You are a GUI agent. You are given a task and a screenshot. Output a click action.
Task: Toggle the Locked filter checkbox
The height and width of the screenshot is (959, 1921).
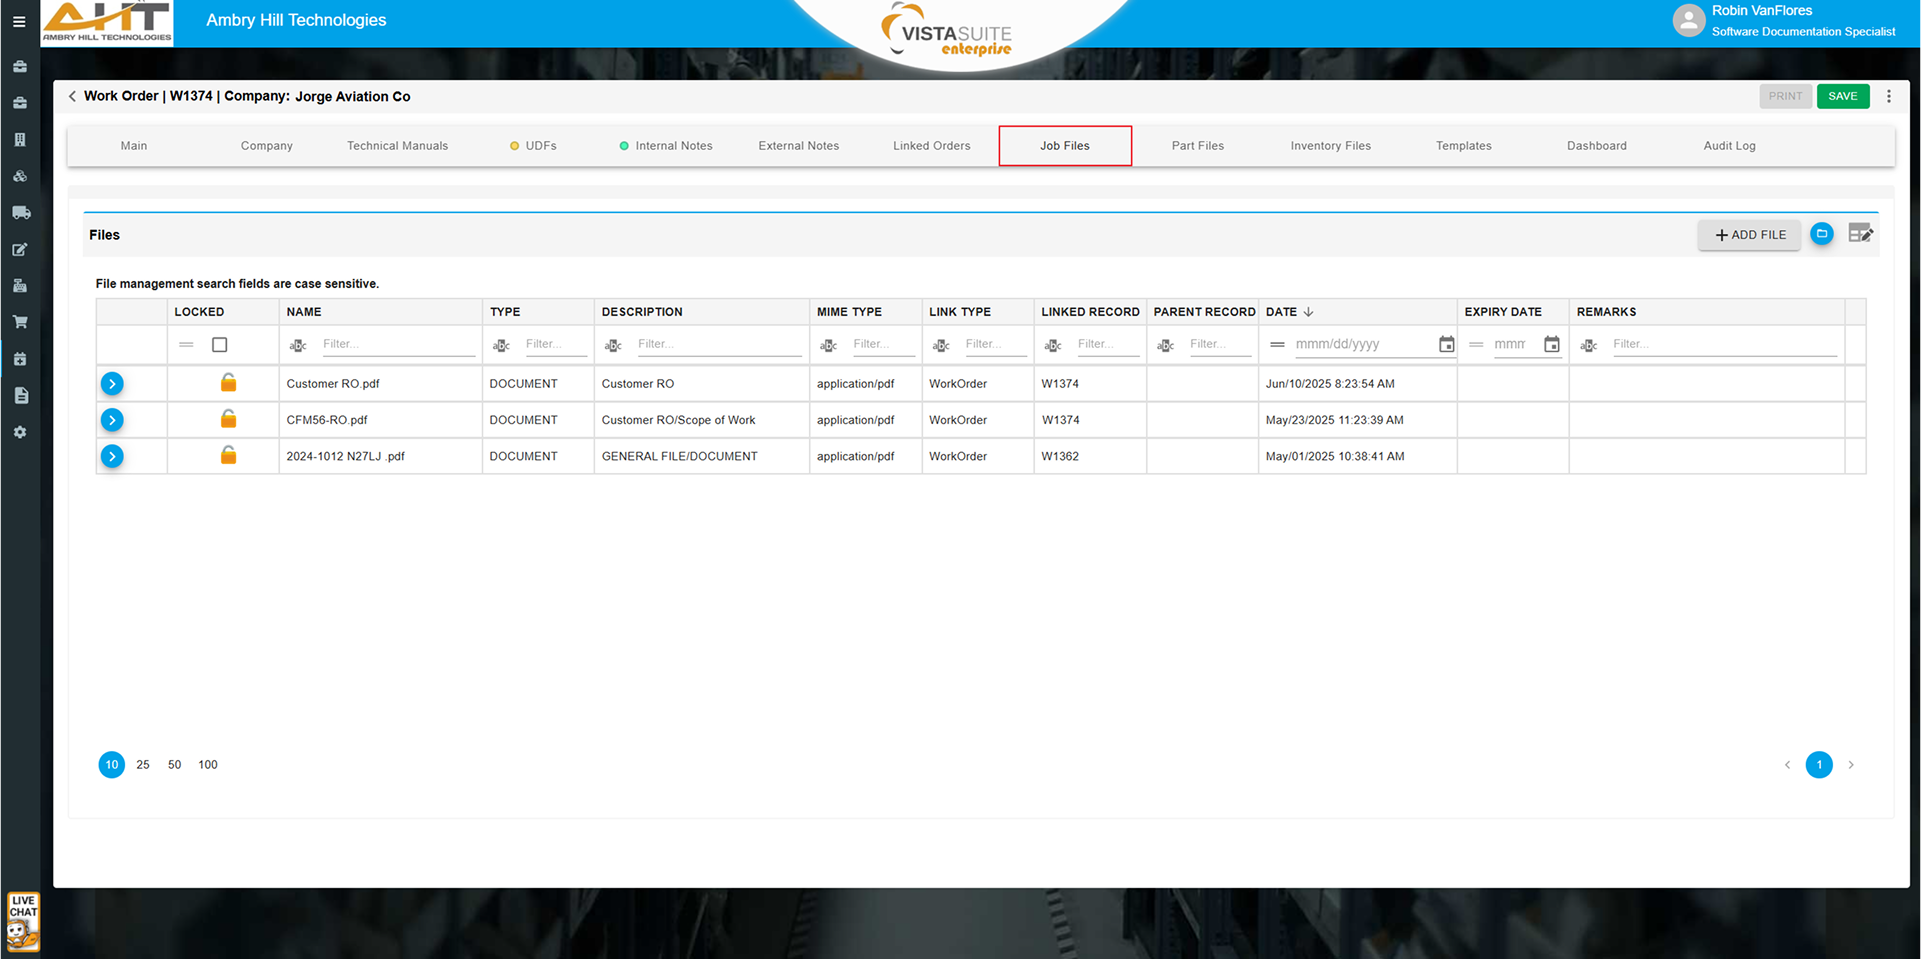tap(220, 345)
